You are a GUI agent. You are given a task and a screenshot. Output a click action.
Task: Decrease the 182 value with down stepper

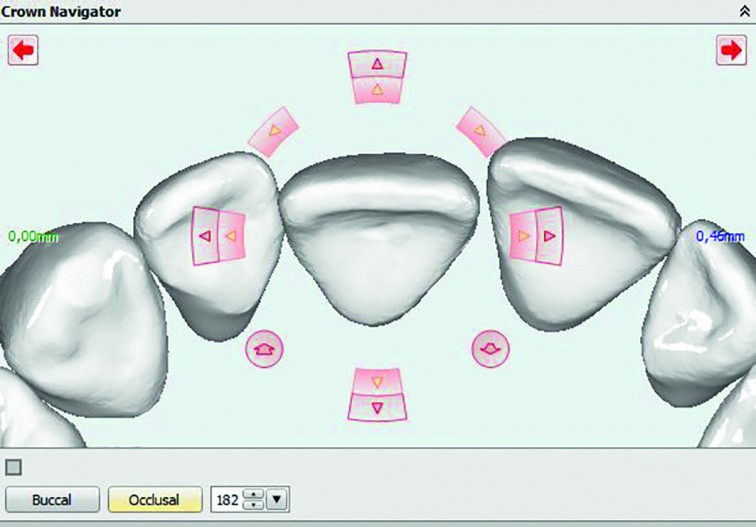pyautogui.click(x=254, y=505)
